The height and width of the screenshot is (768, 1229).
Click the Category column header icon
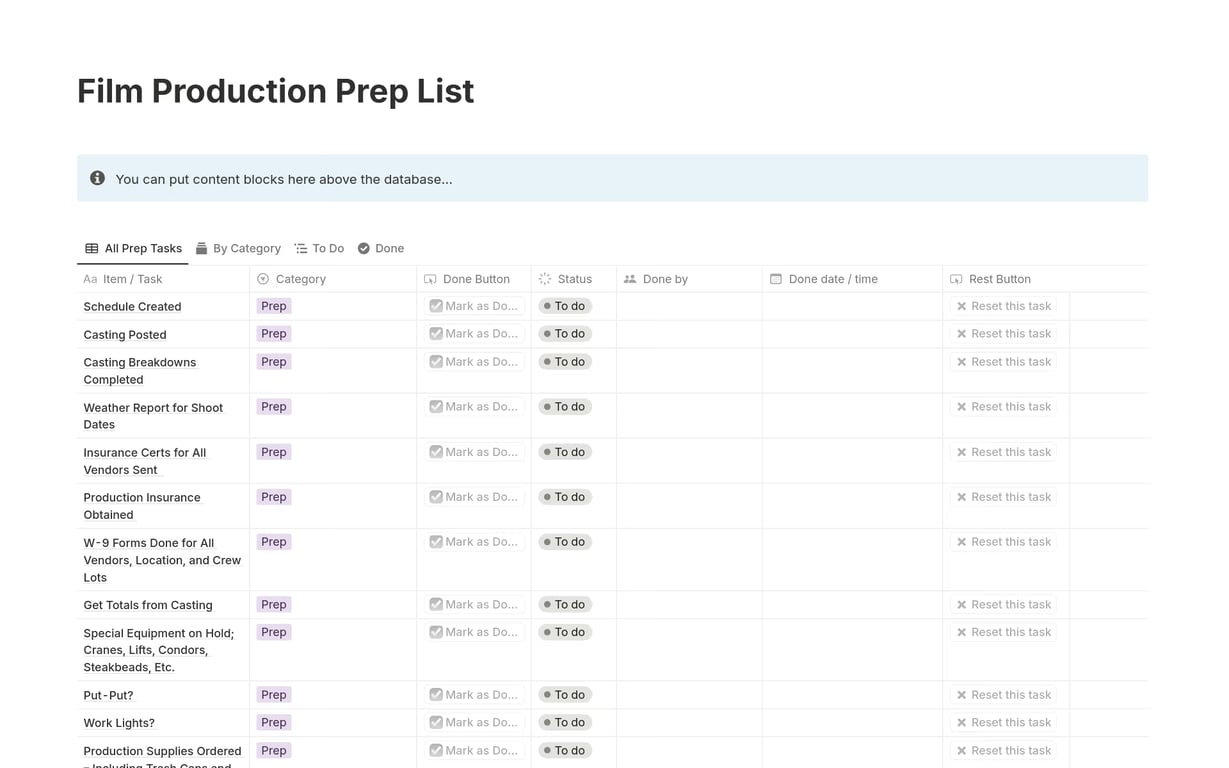[263, 279]
